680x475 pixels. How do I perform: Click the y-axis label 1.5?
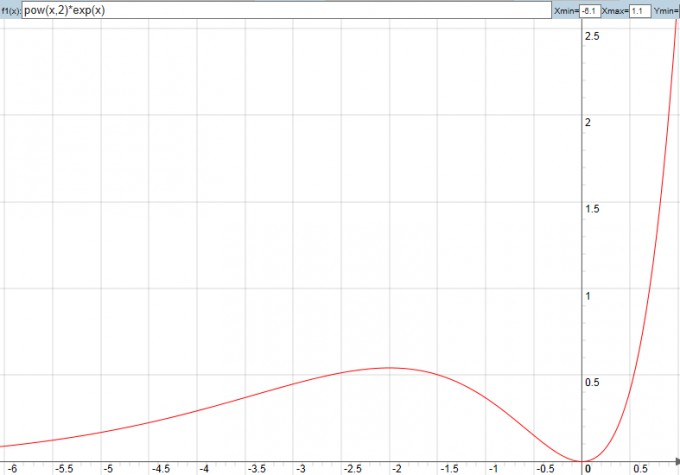click(592, 209)
